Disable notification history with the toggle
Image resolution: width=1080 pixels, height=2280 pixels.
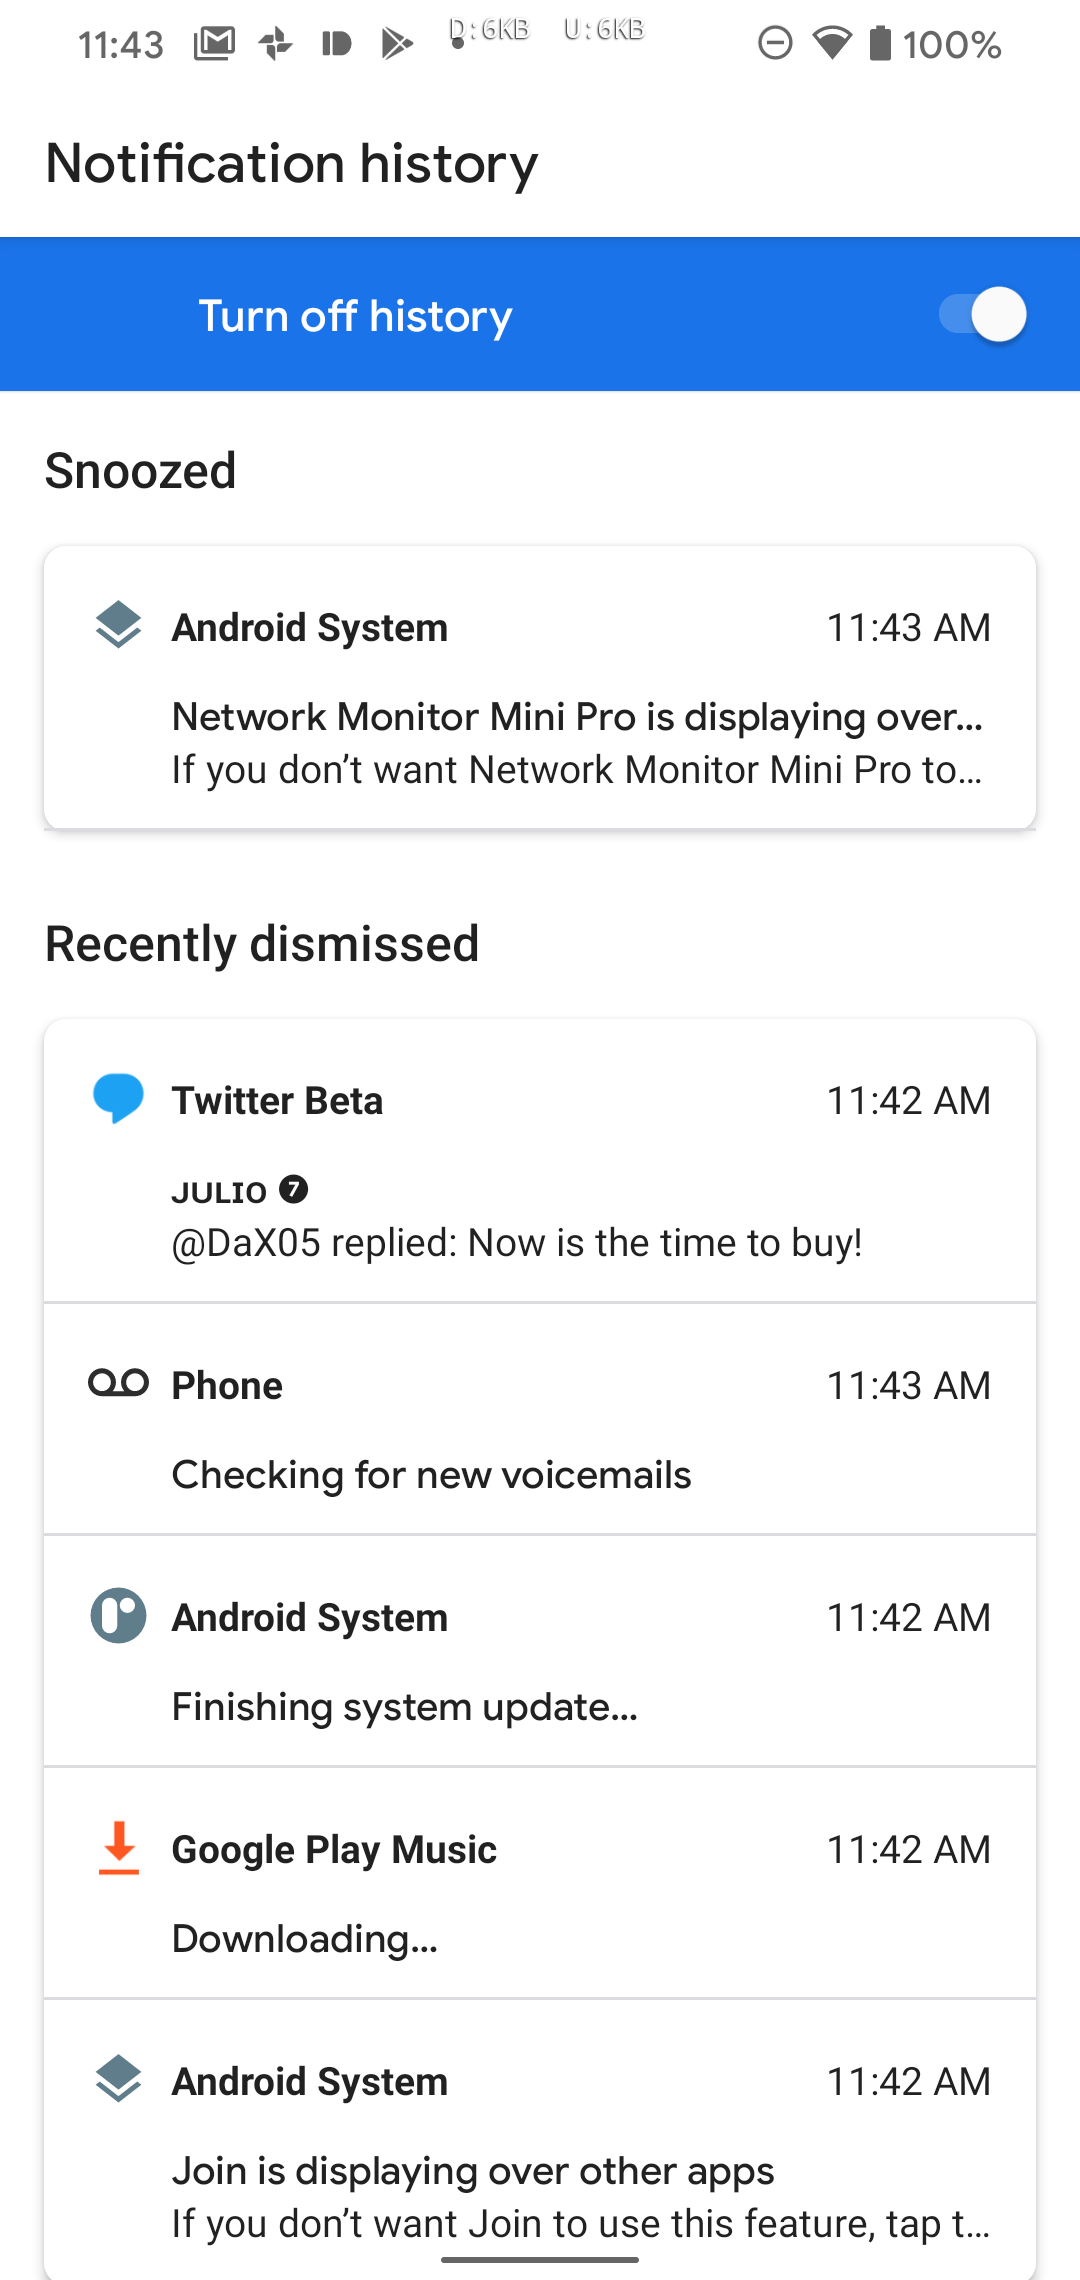[x=984, y=314]
